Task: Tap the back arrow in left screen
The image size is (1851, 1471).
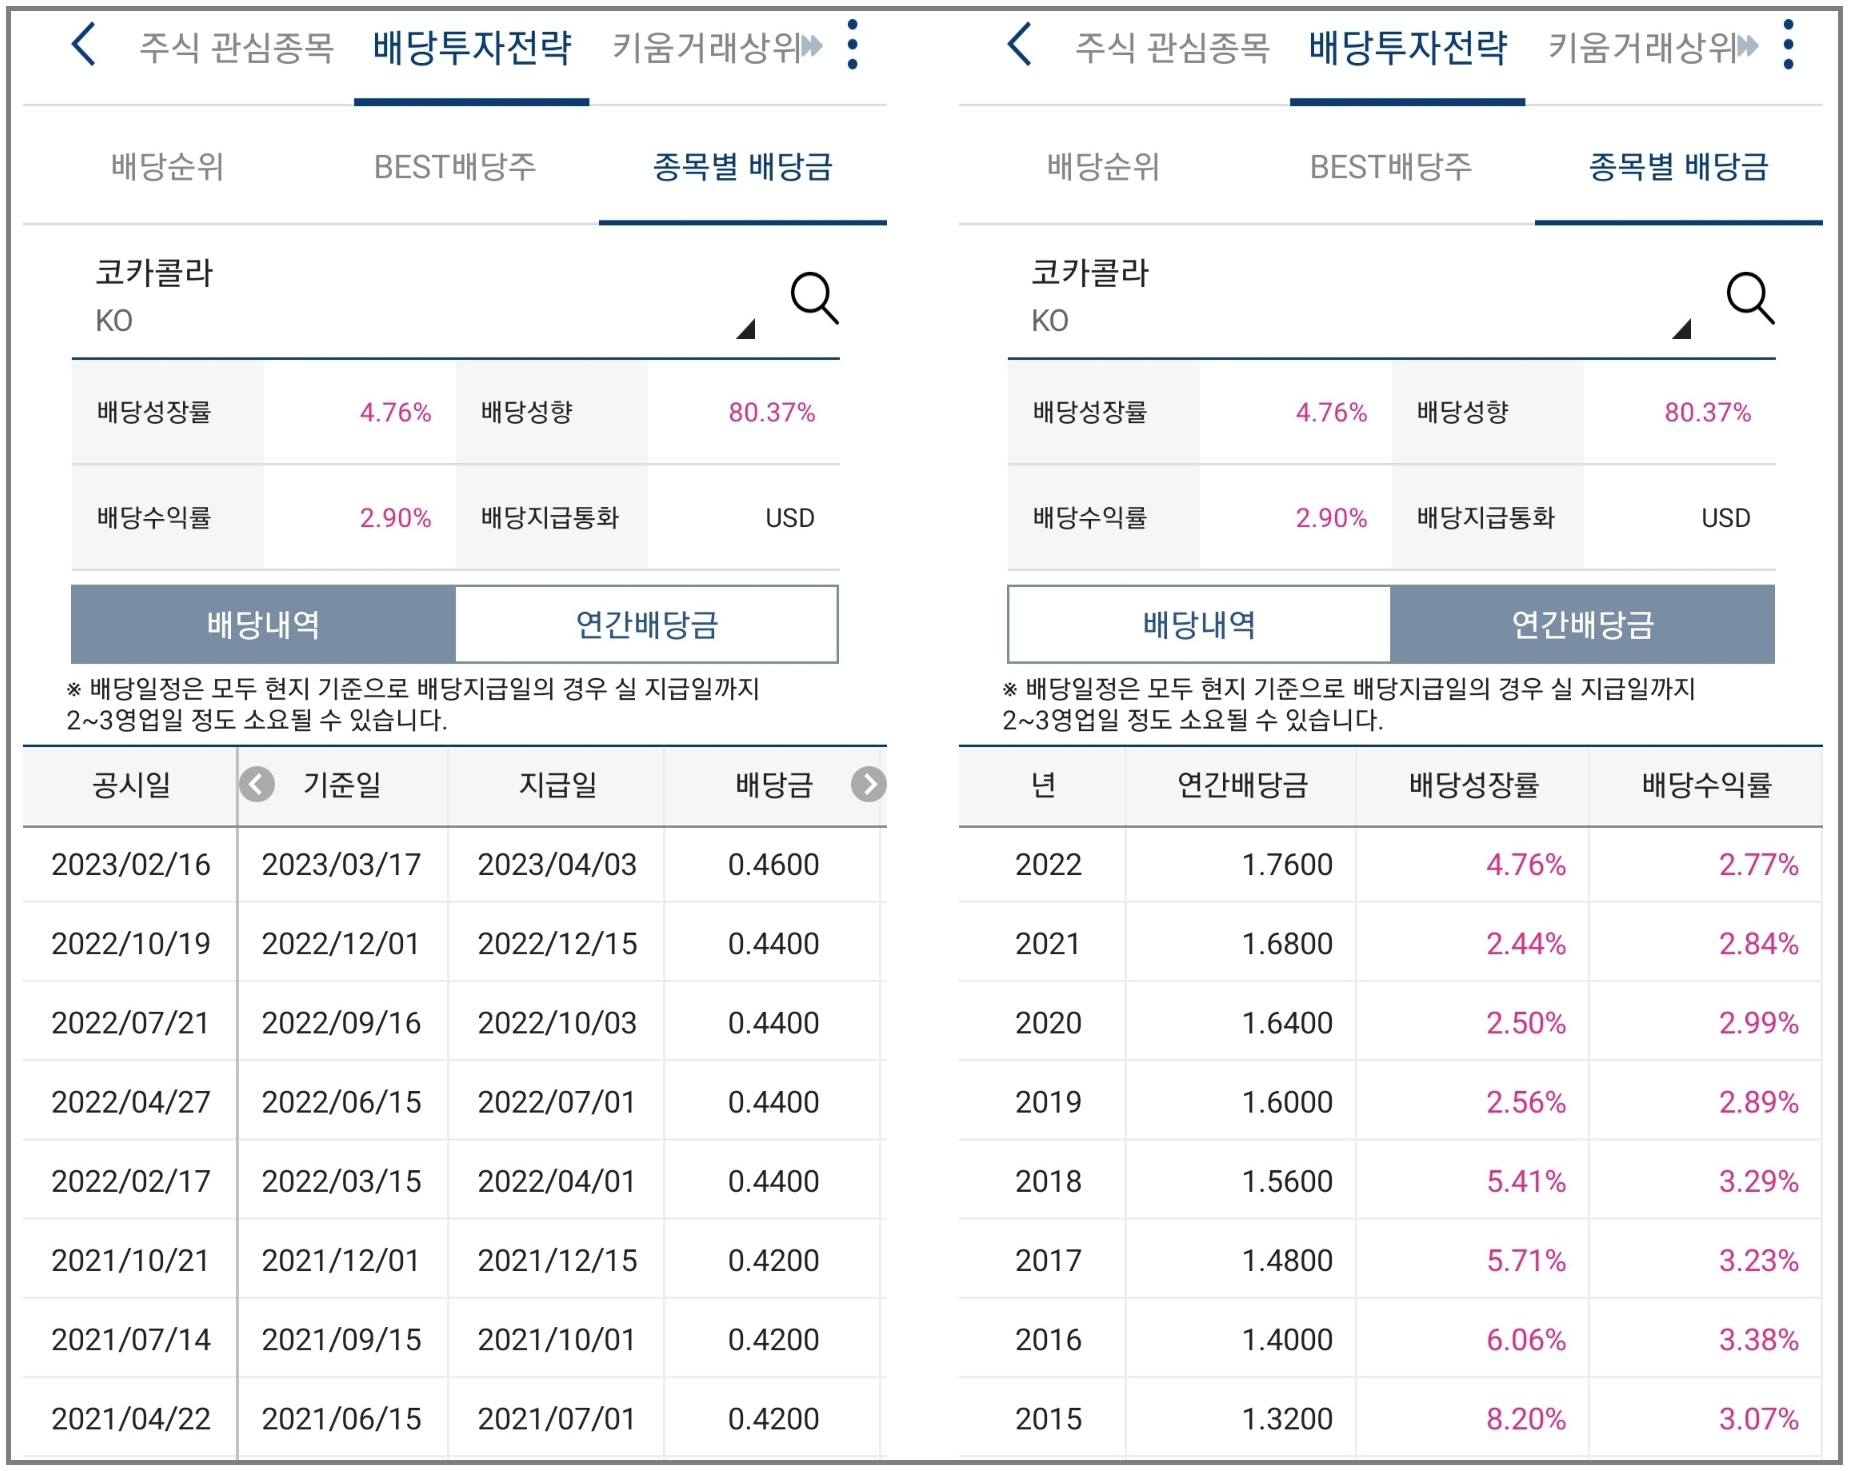Action: tap(84, 46)
